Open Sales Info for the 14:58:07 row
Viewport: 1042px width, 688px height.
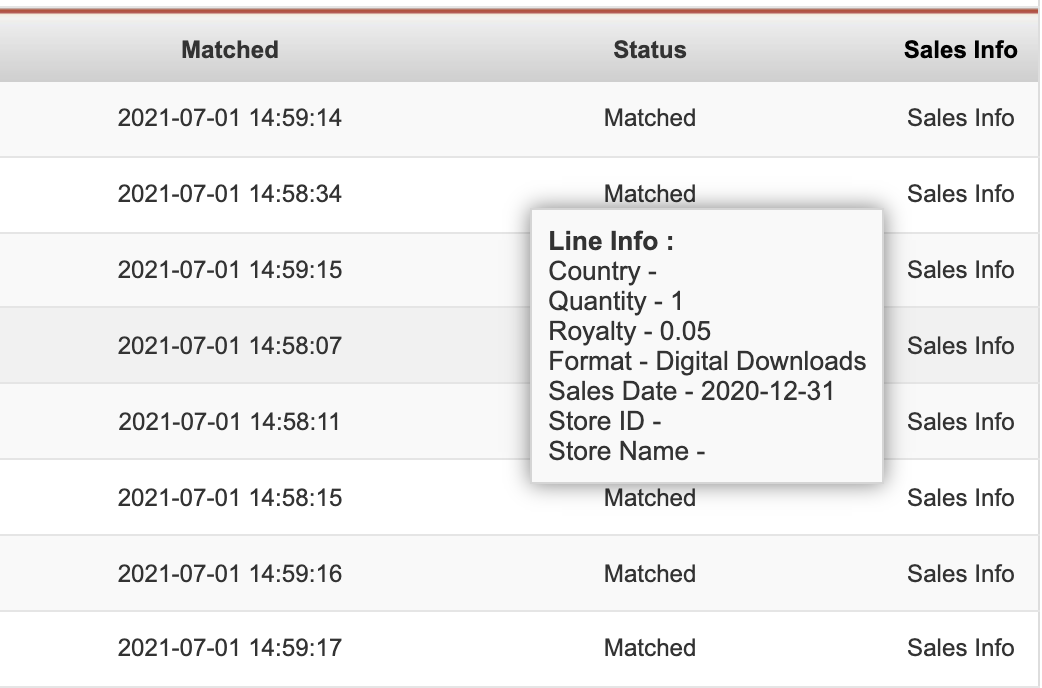[960, 345]
